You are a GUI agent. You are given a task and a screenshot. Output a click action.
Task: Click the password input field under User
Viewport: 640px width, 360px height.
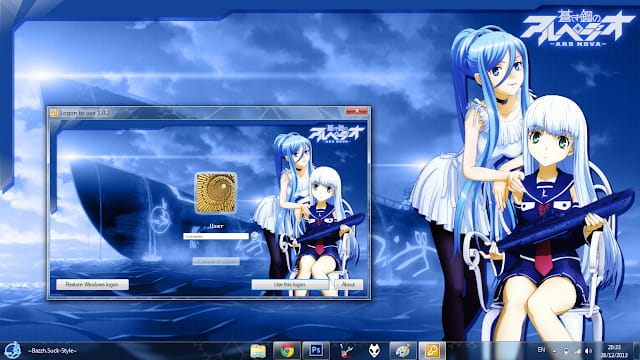click(216, 236)
